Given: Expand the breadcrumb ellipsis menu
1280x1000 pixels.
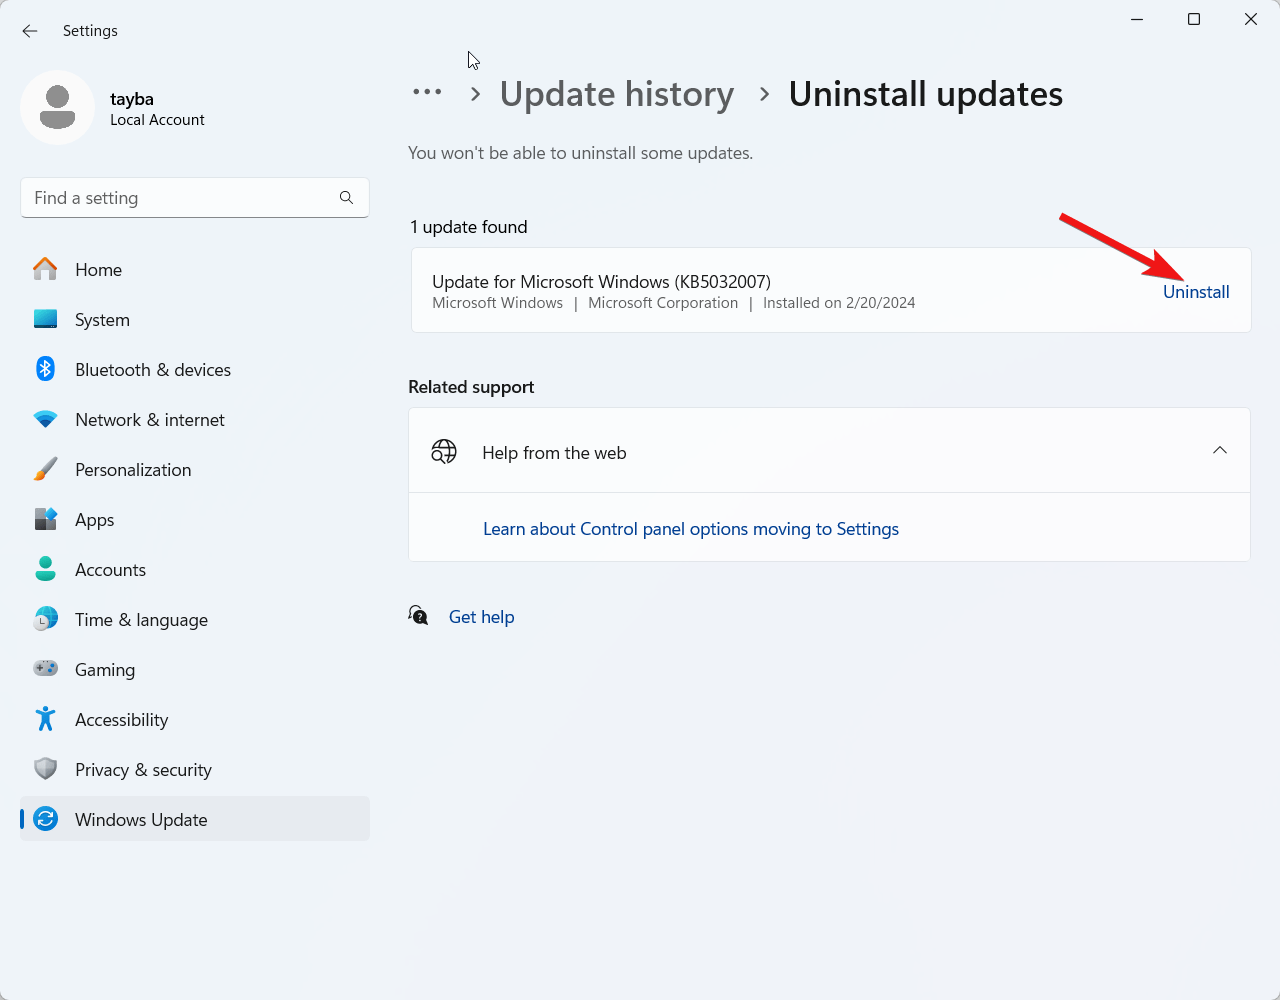Looking at the screenshot, I should tap(427, 93).
